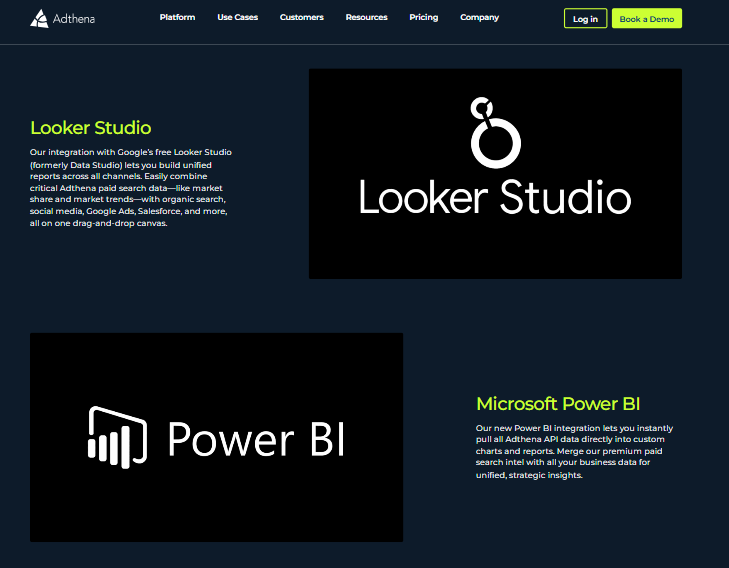This screenshot has width=729, height=568.
Task: Open the Use Cases dropdown menu
Action: [x=237, y=18]
